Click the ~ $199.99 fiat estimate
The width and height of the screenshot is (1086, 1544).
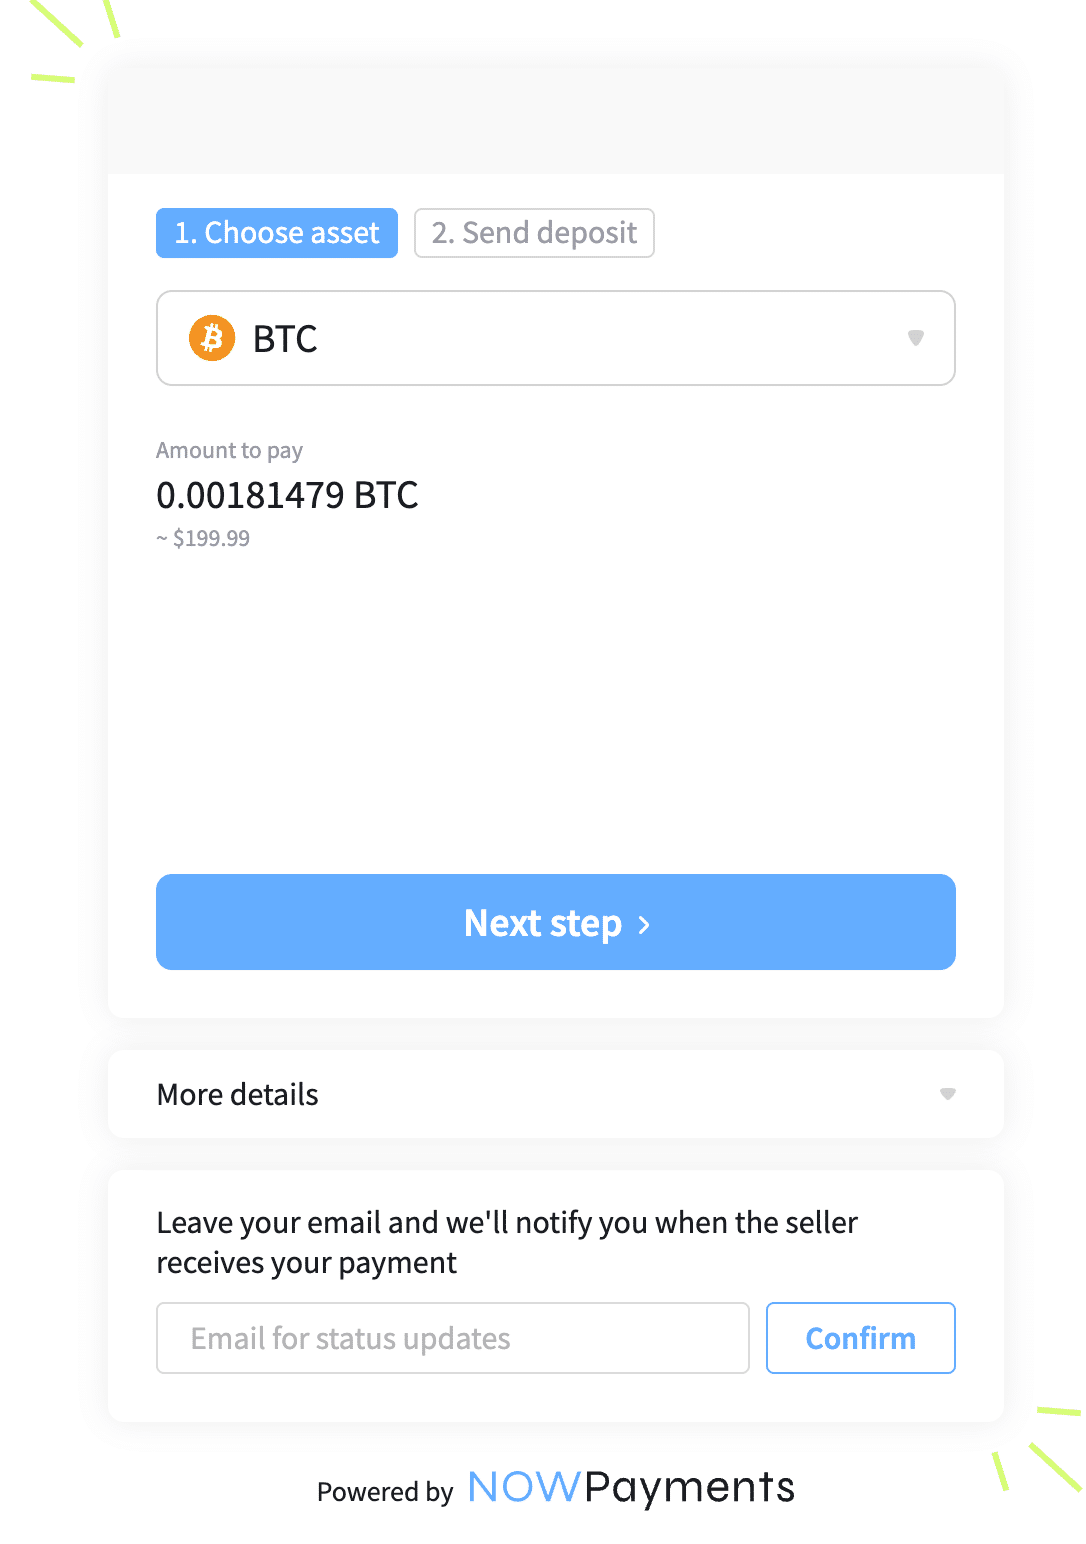point(203,538)
